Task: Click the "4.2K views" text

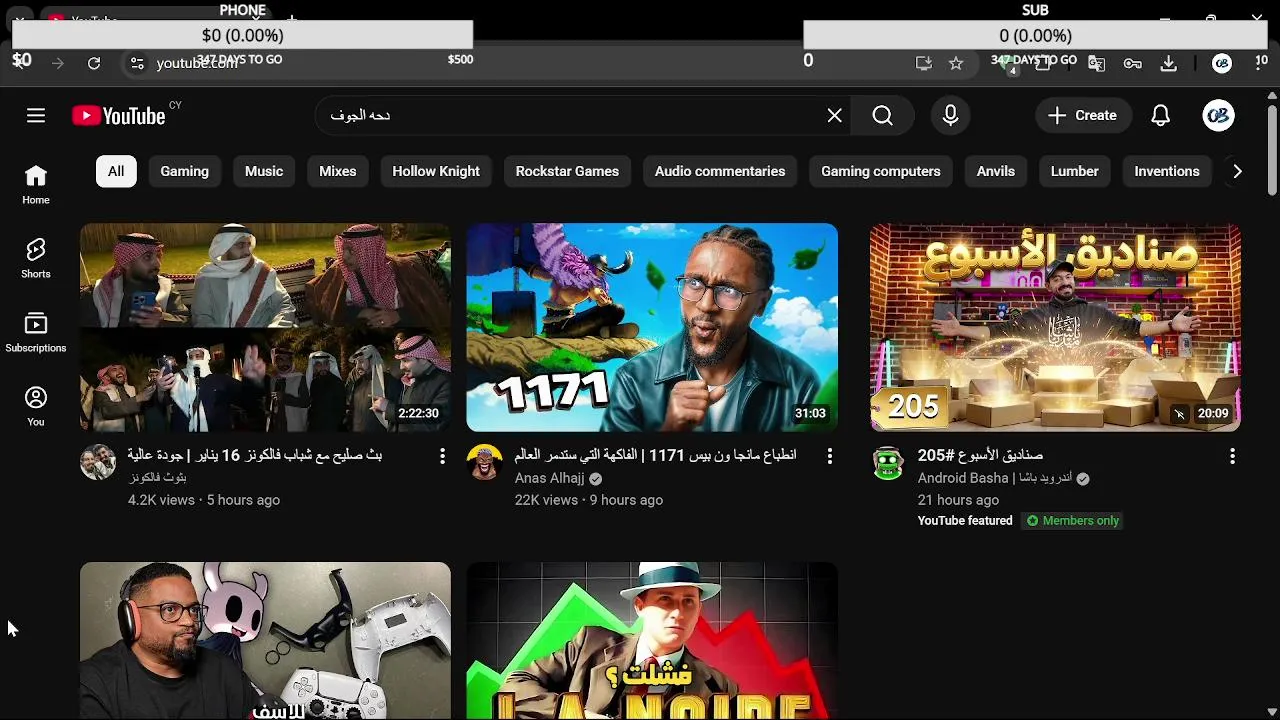Action: pyautogui.click(x=161, y=500)
